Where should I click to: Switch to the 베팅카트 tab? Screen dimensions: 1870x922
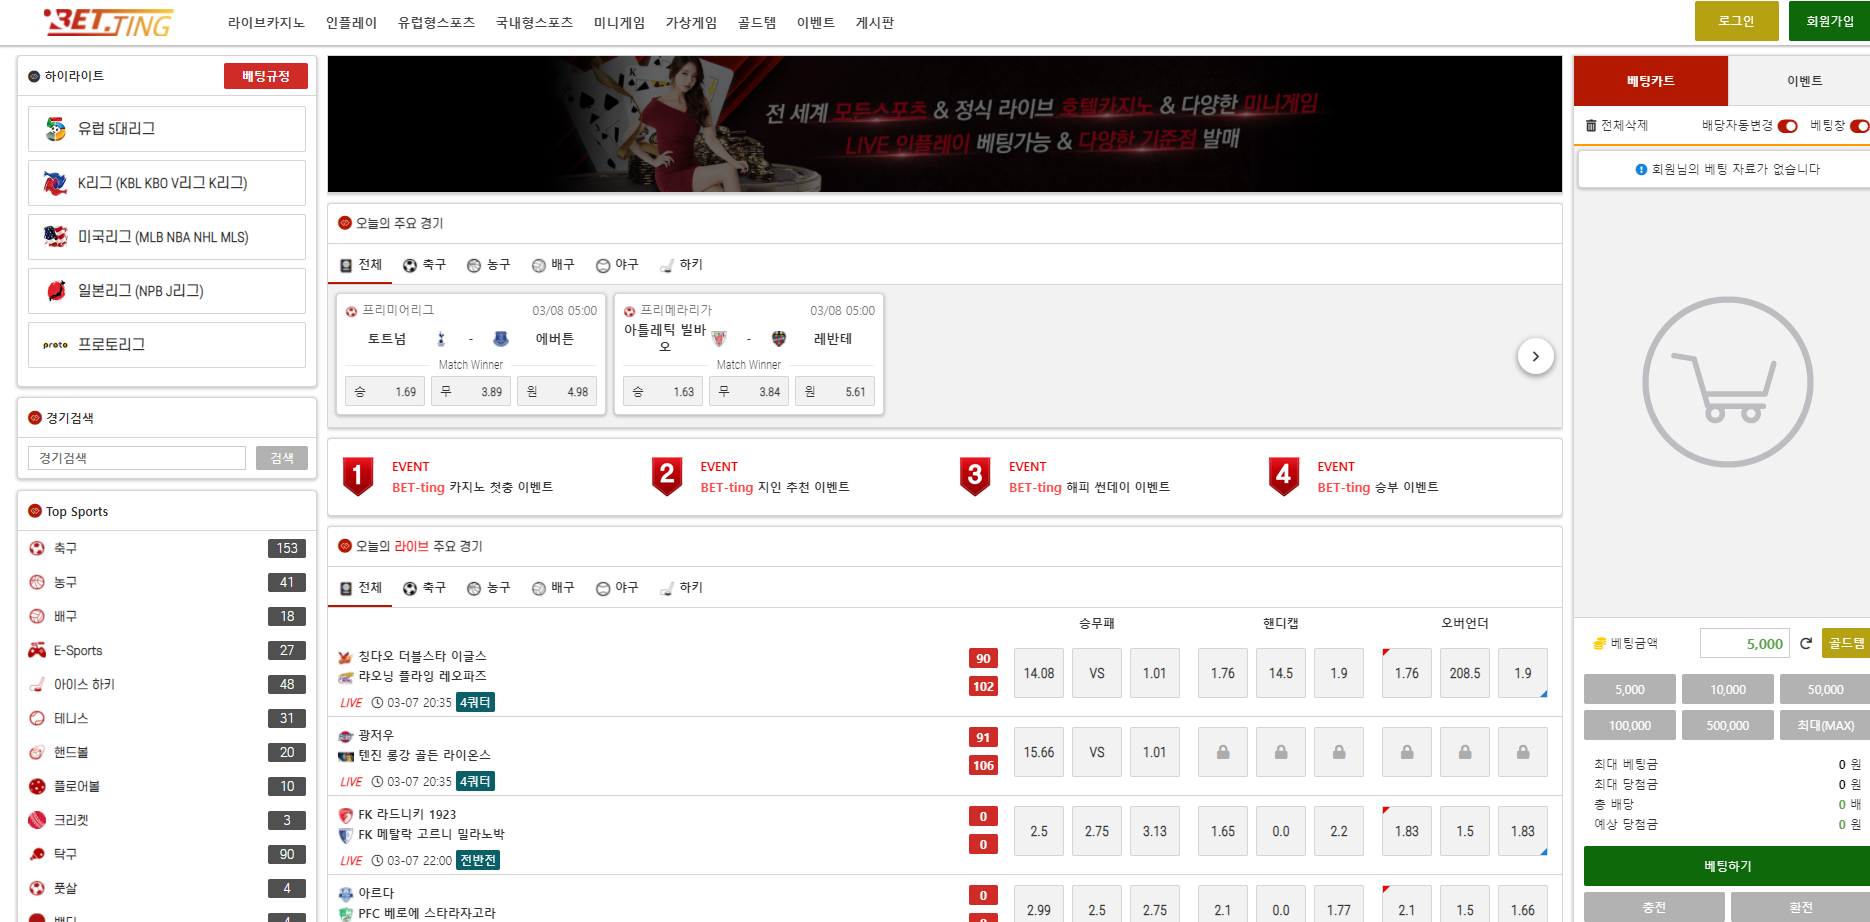[x=1651, y=81]
